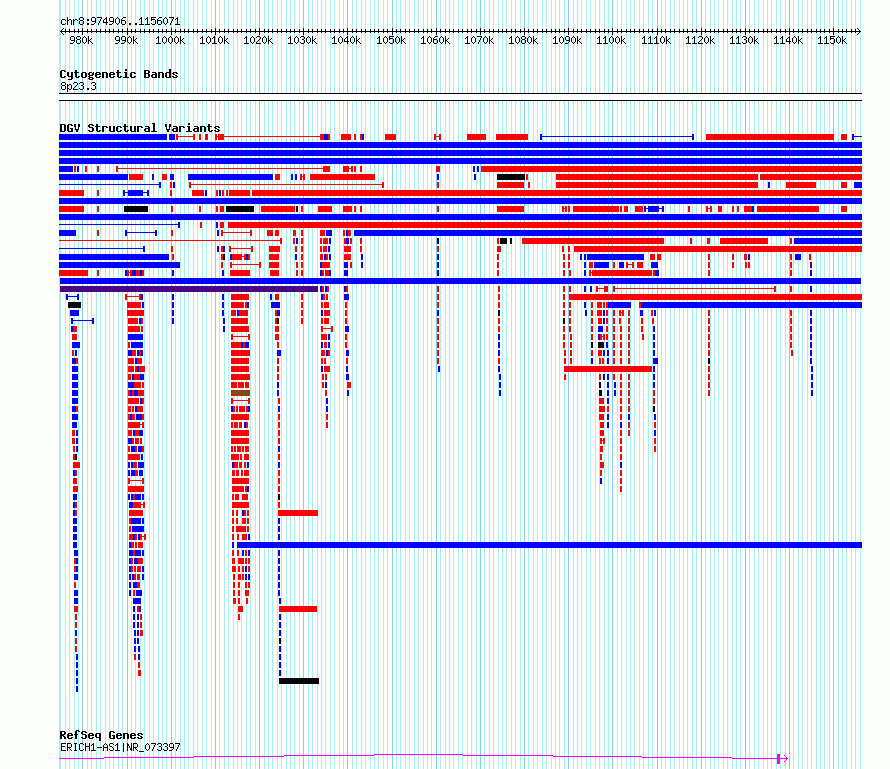The height and width of the screenshot is (769, 890).
Task: Click the 1070k scale label
Action: coord(479,40)
